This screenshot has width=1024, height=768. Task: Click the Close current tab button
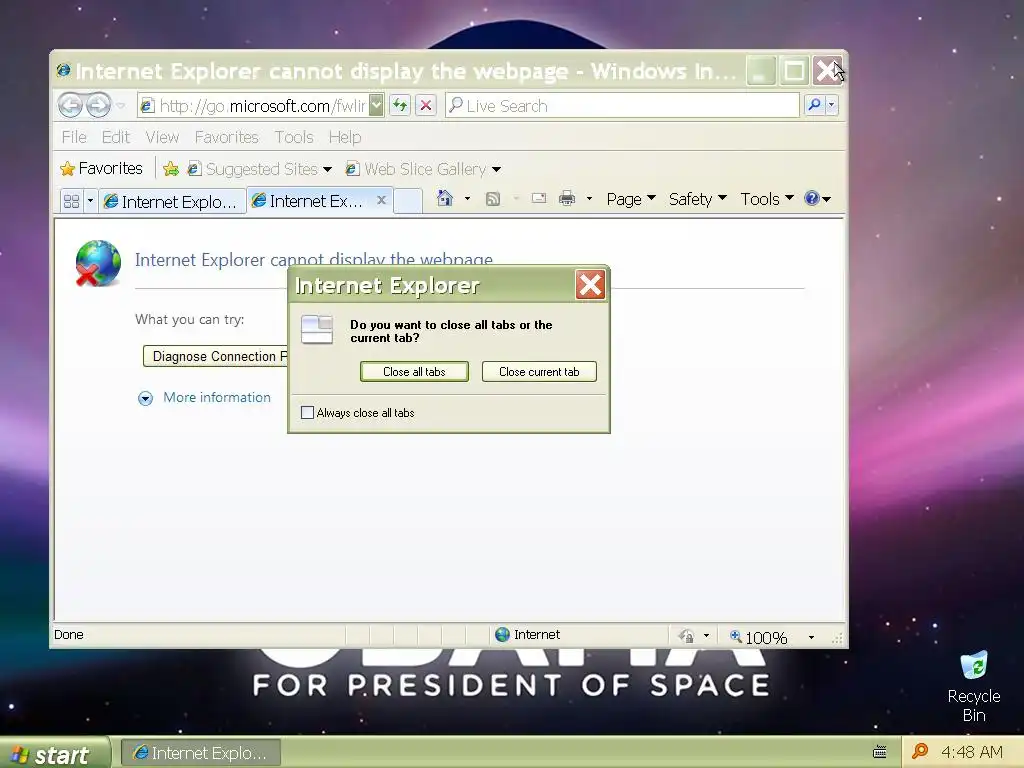point(539,372)
